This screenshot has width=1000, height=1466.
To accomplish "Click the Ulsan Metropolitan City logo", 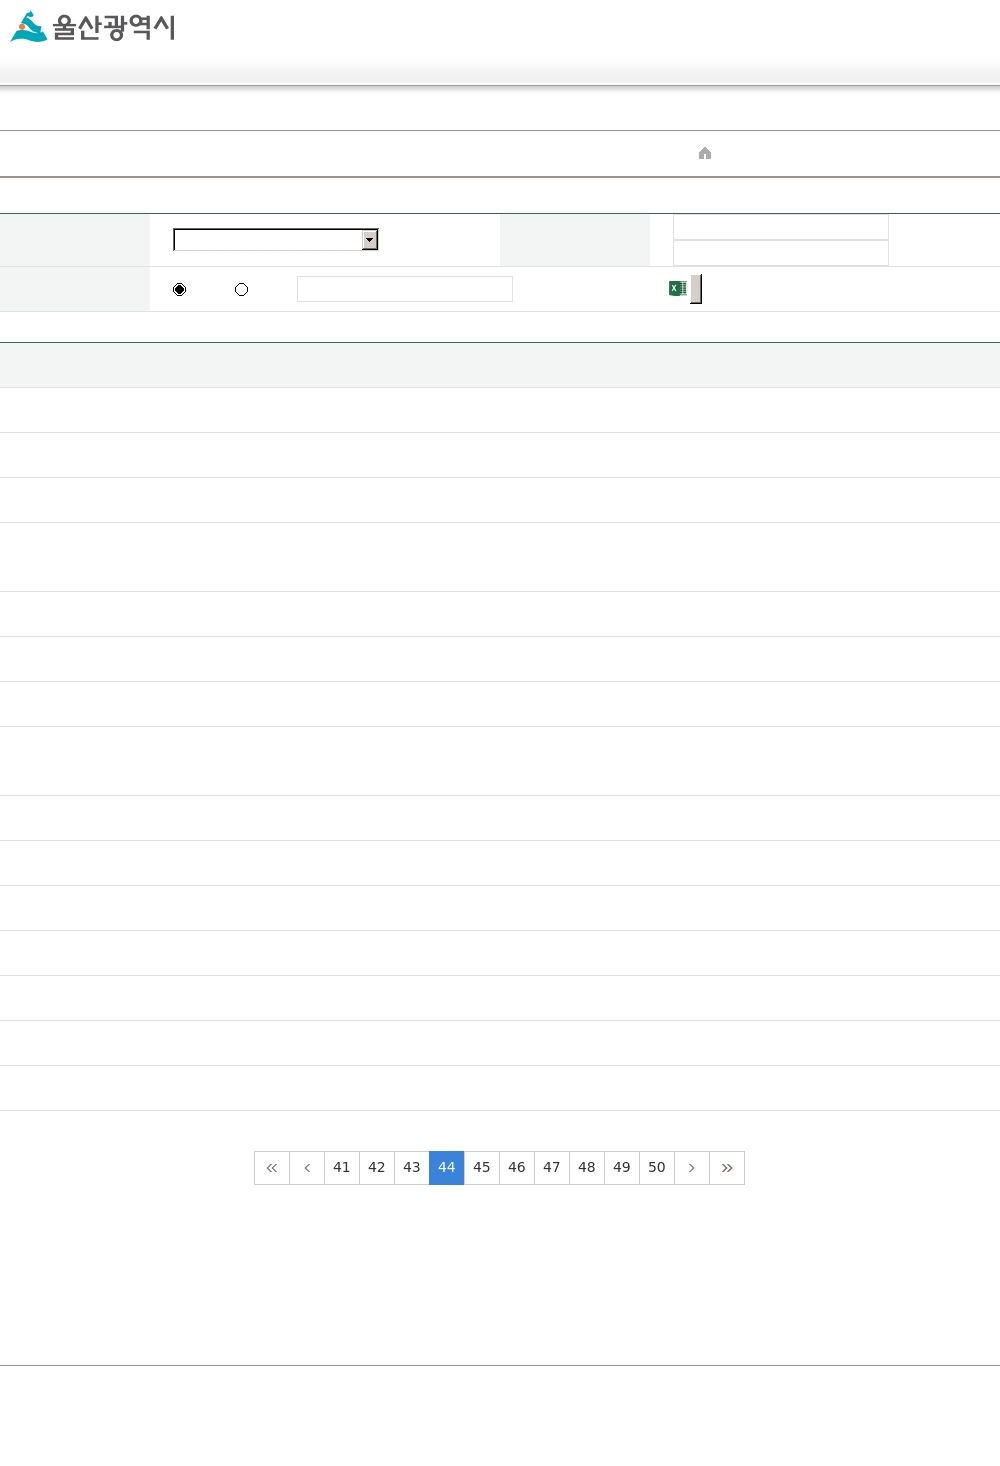I will click(x=93, y=27).
